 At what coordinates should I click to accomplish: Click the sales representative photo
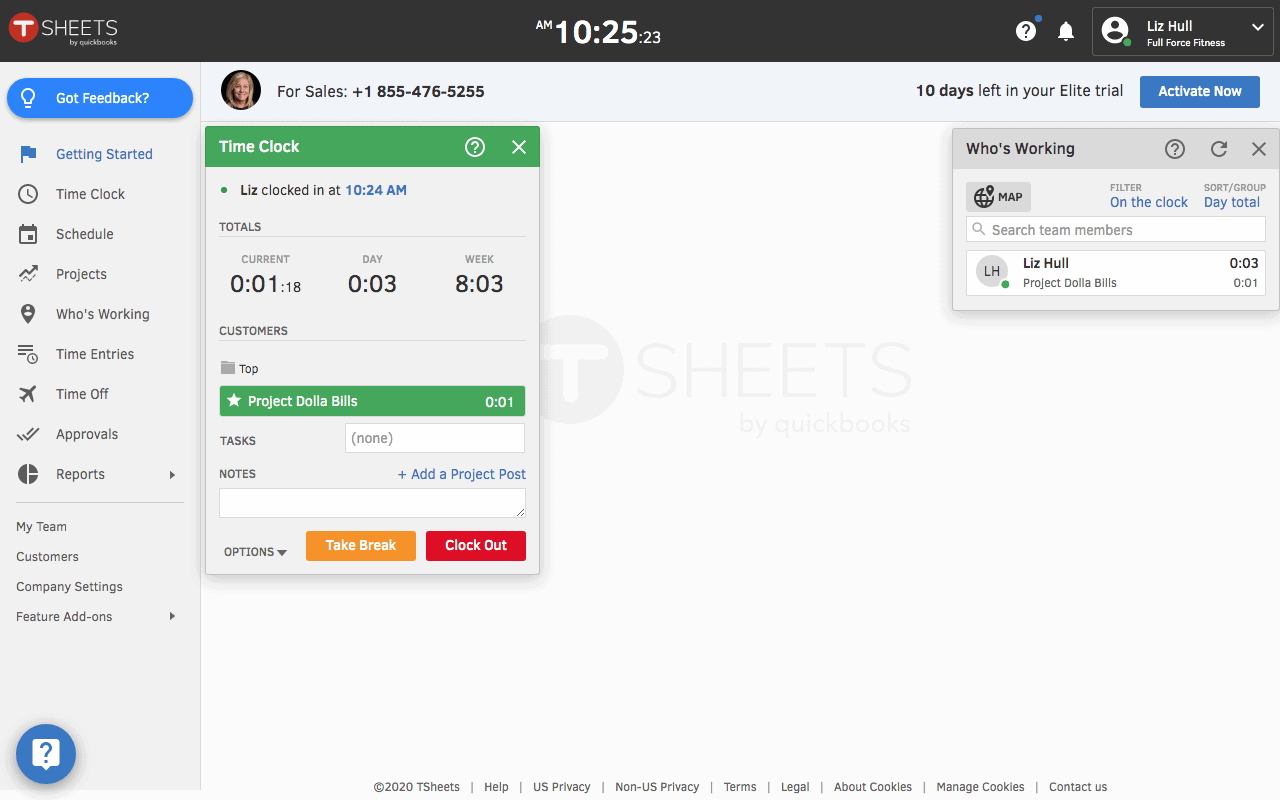[241, 90]
